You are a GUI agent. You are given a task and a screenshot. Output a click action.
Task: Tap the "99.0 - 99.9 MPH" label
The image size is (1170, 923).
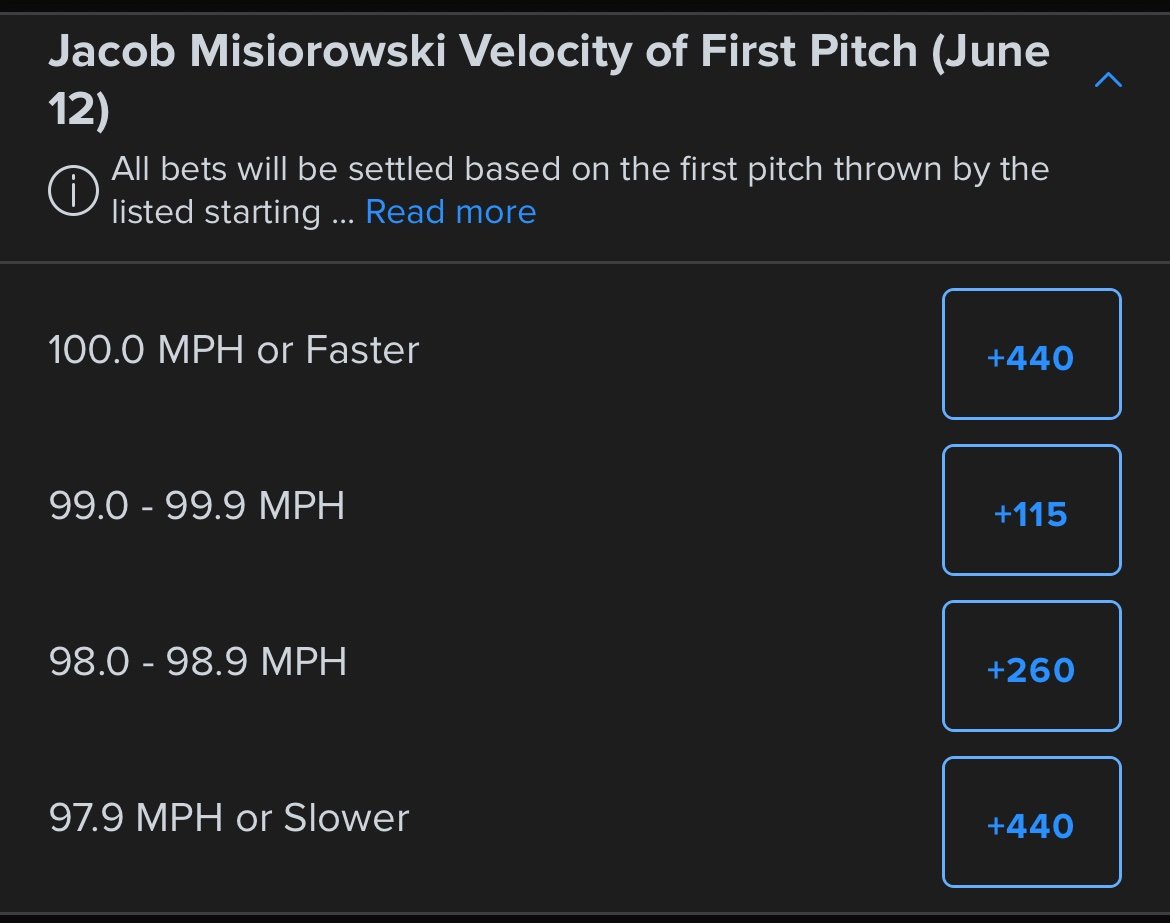197,506
